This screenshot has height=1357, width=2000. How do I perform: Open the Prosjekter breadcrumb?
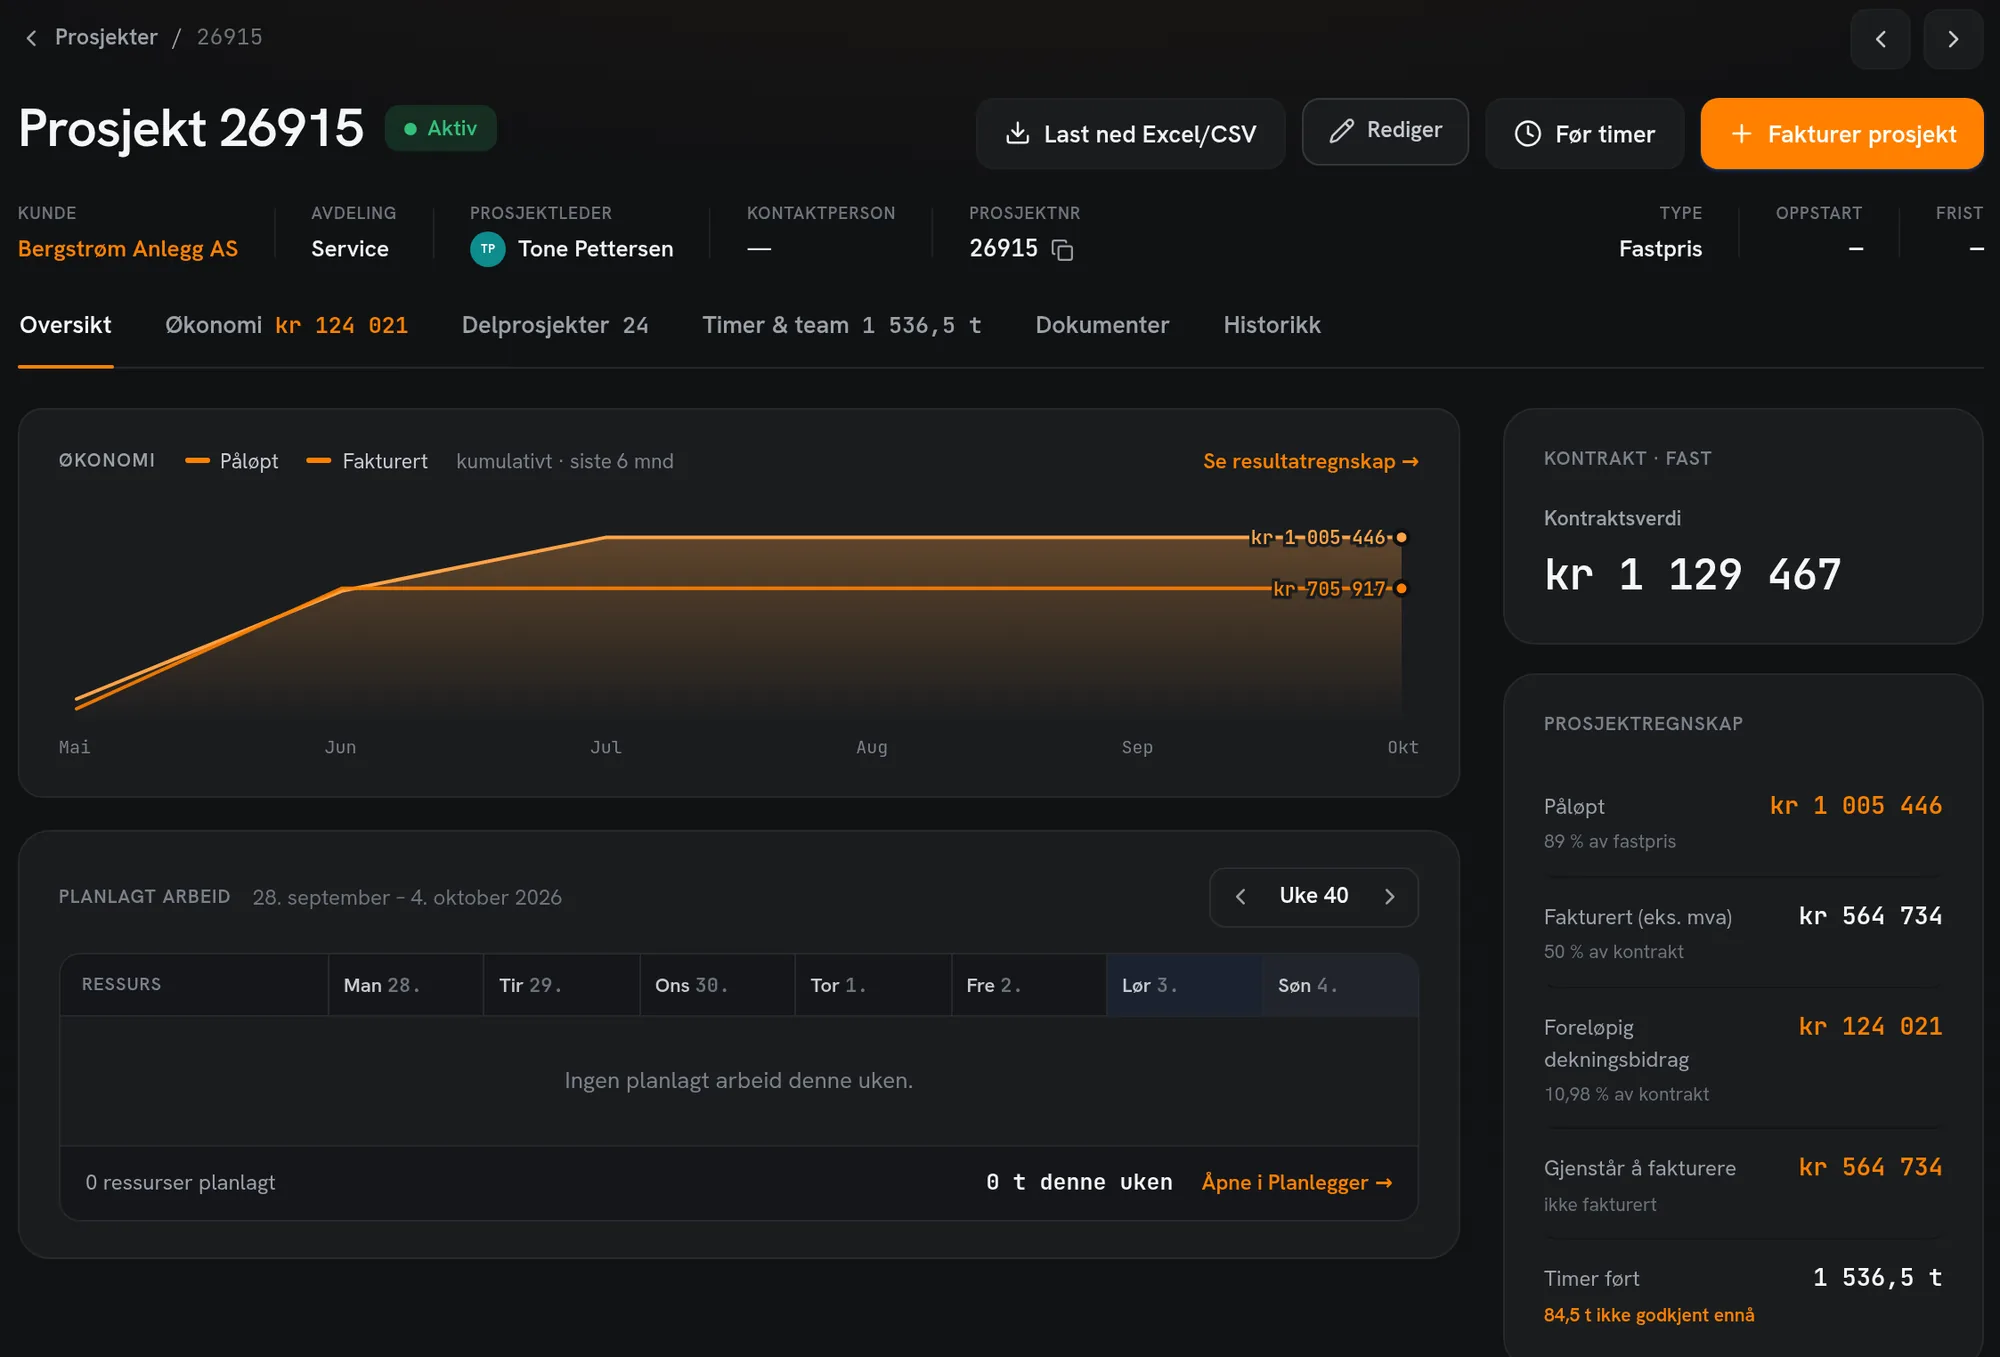[106, 37]
